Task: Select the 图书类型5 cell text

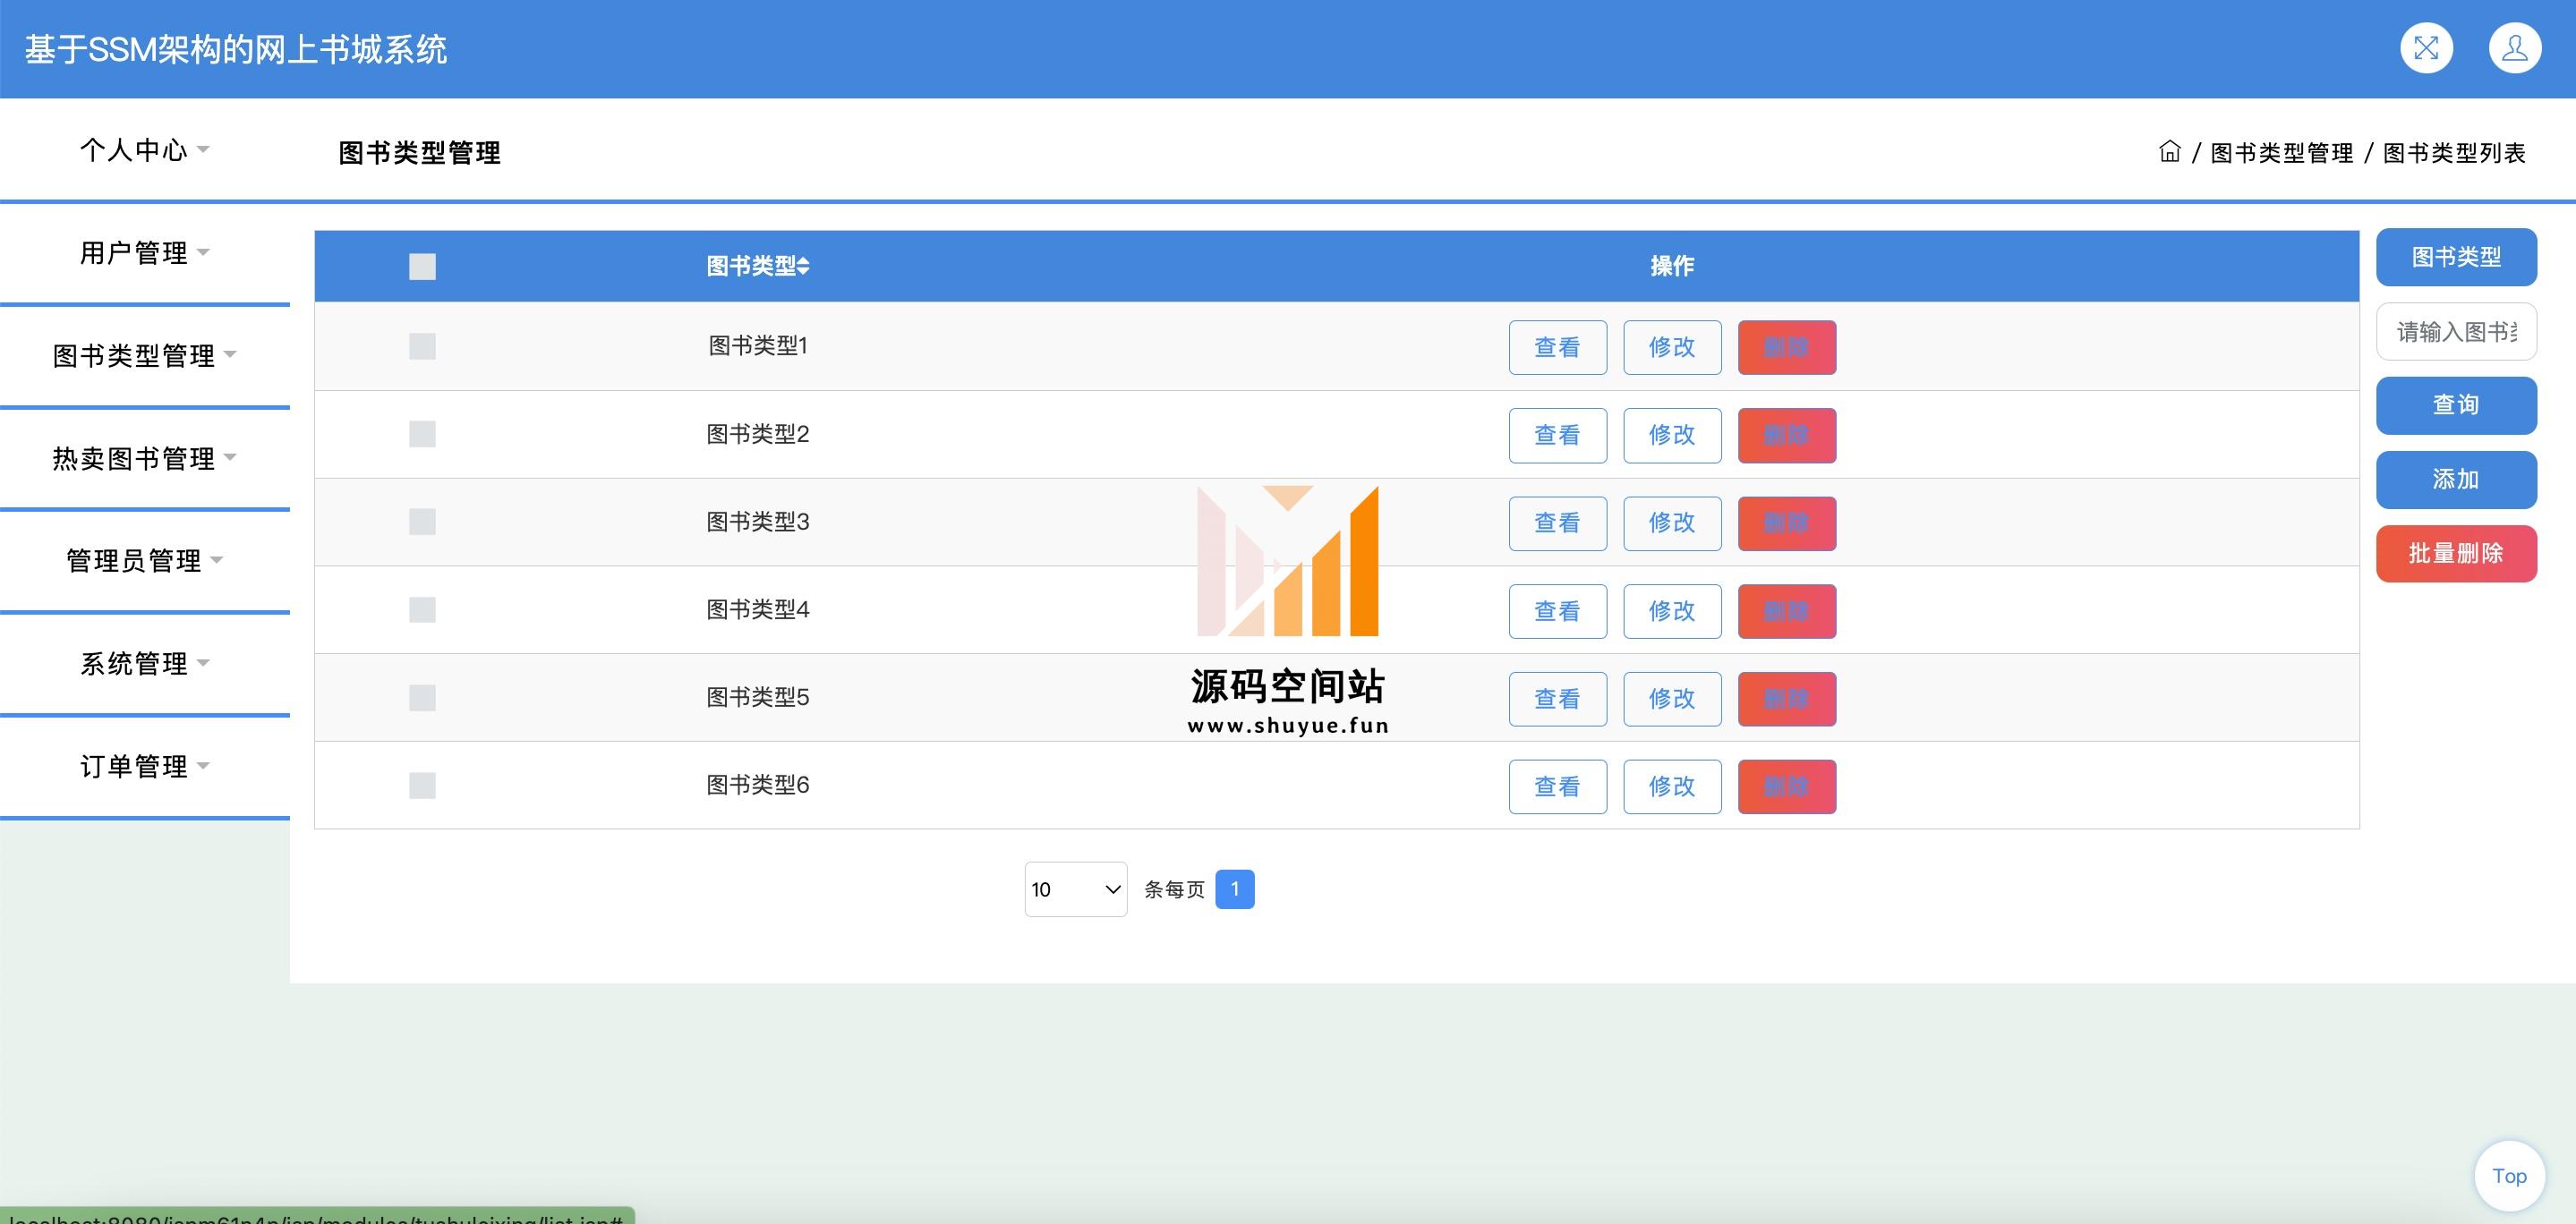Action: [x=758, y=697]
